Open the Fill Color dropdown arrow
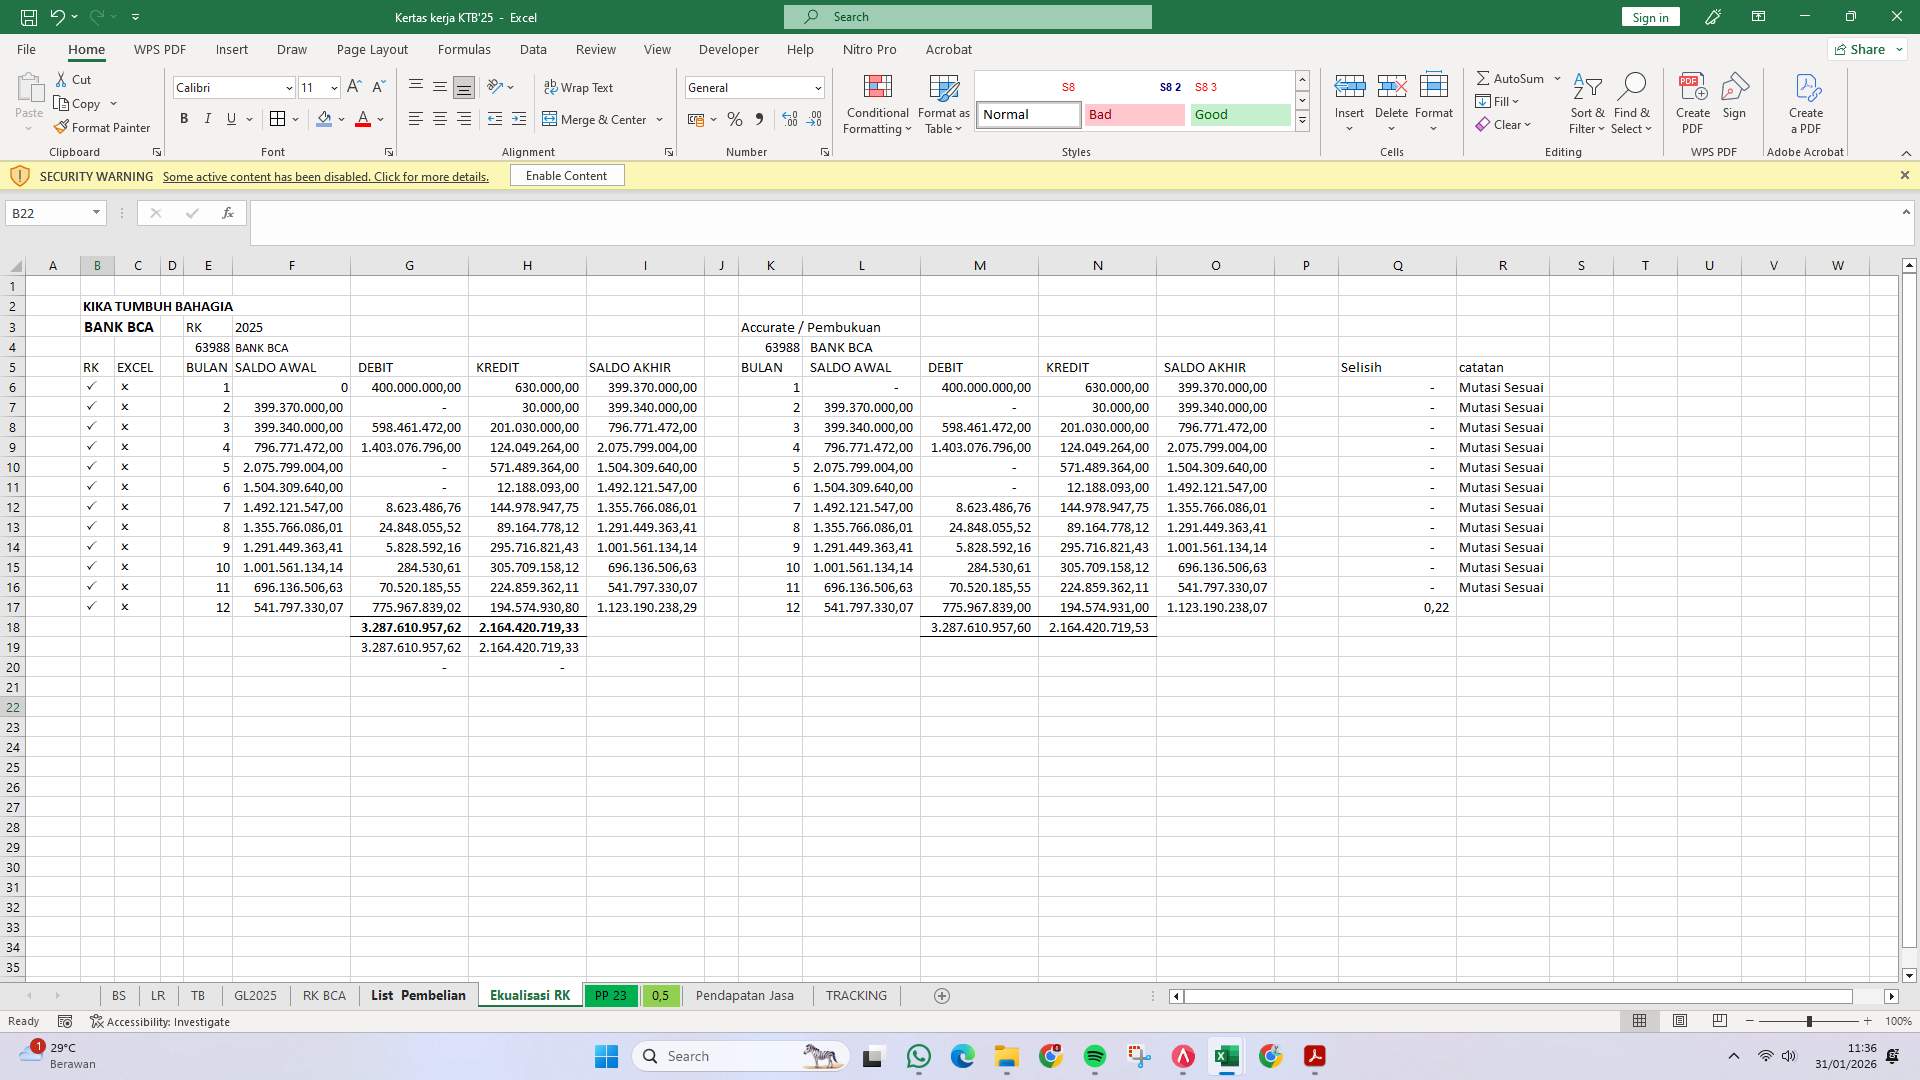 point(340,120)
